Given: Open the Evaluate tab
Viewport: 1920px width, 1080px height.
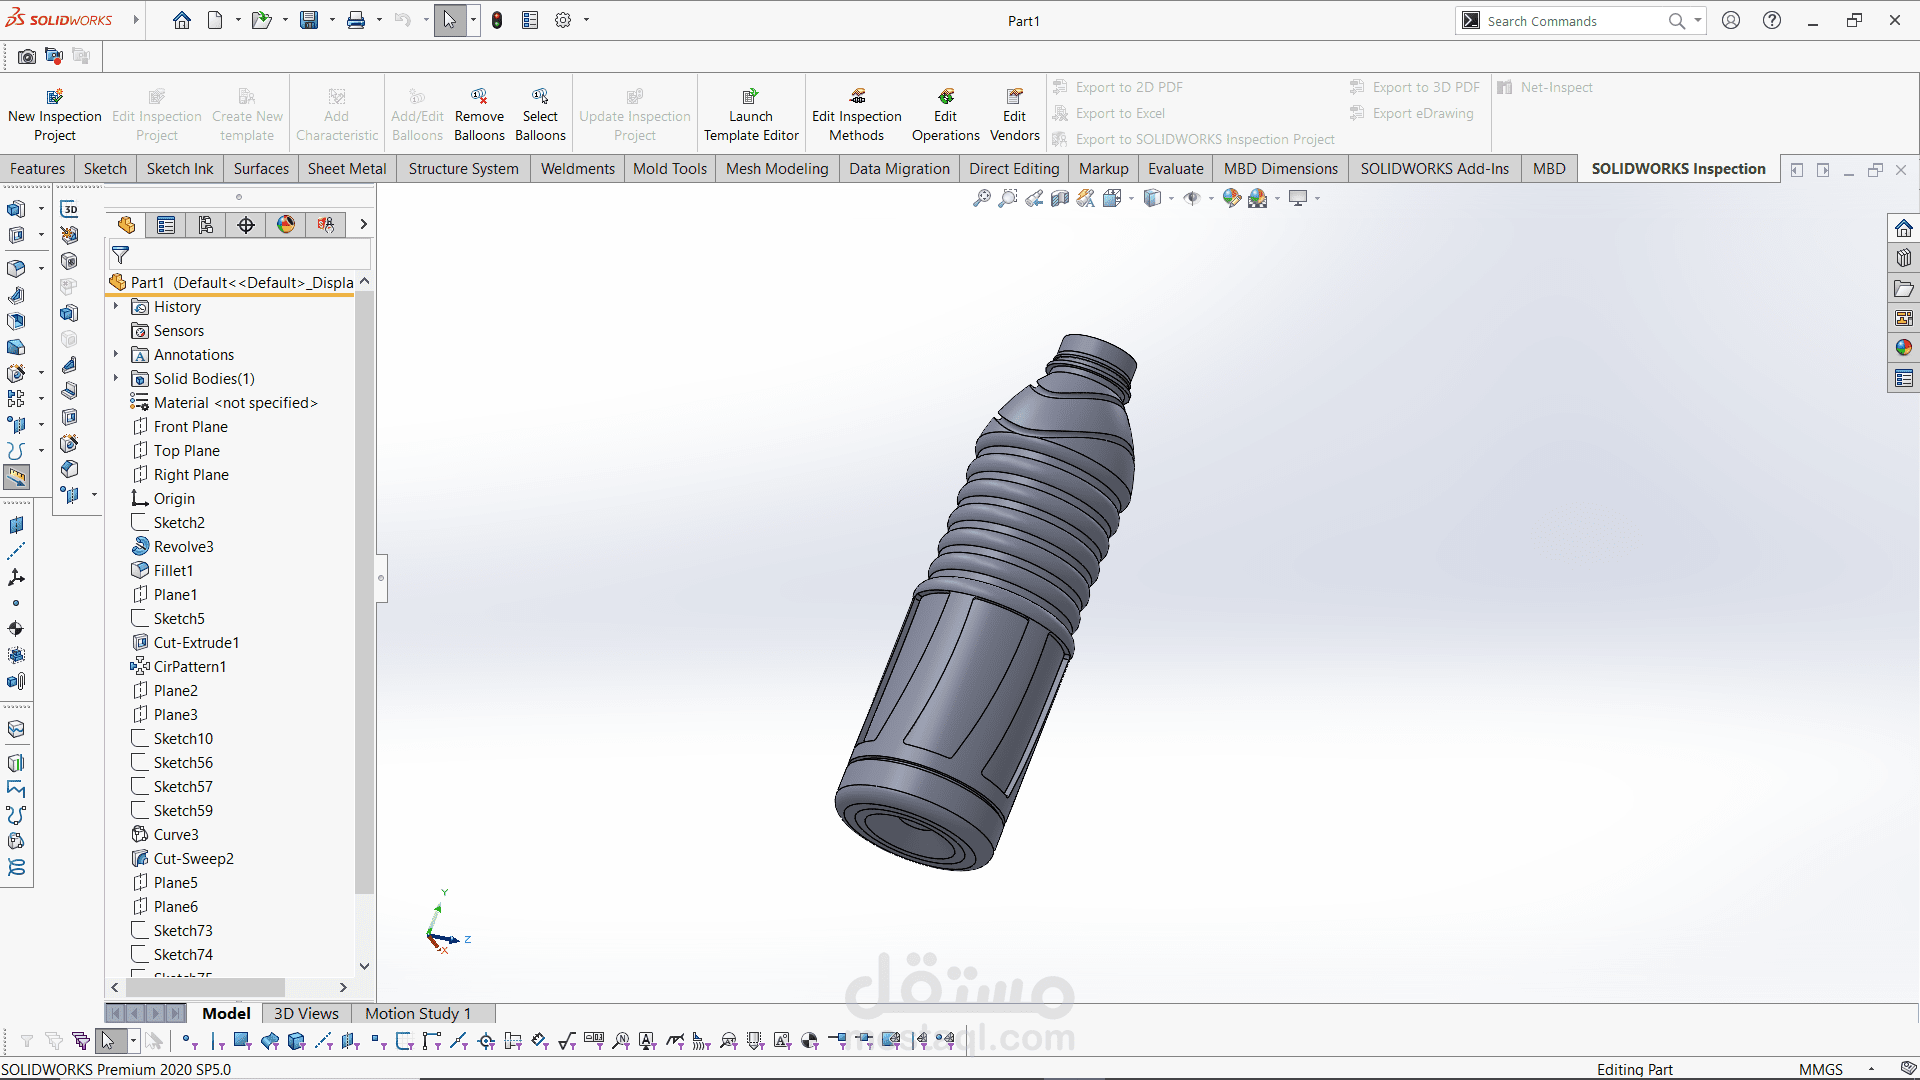Looking at the screenshot, I should (x=1176, y=169).
